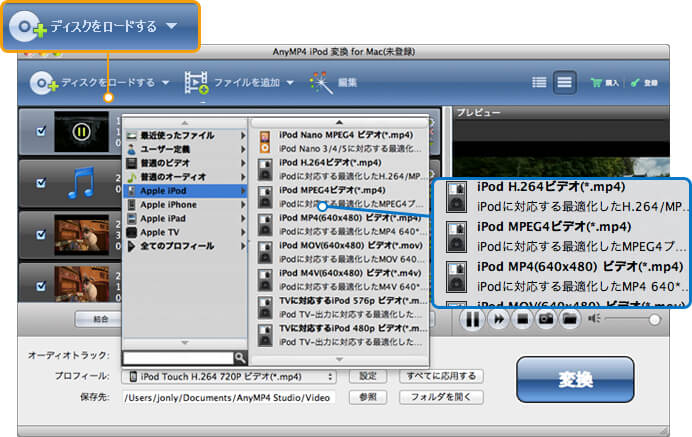Viewport: 692px width, 437px height.
Task: Click the category list scroll down arrow
Action: point(185,343)
